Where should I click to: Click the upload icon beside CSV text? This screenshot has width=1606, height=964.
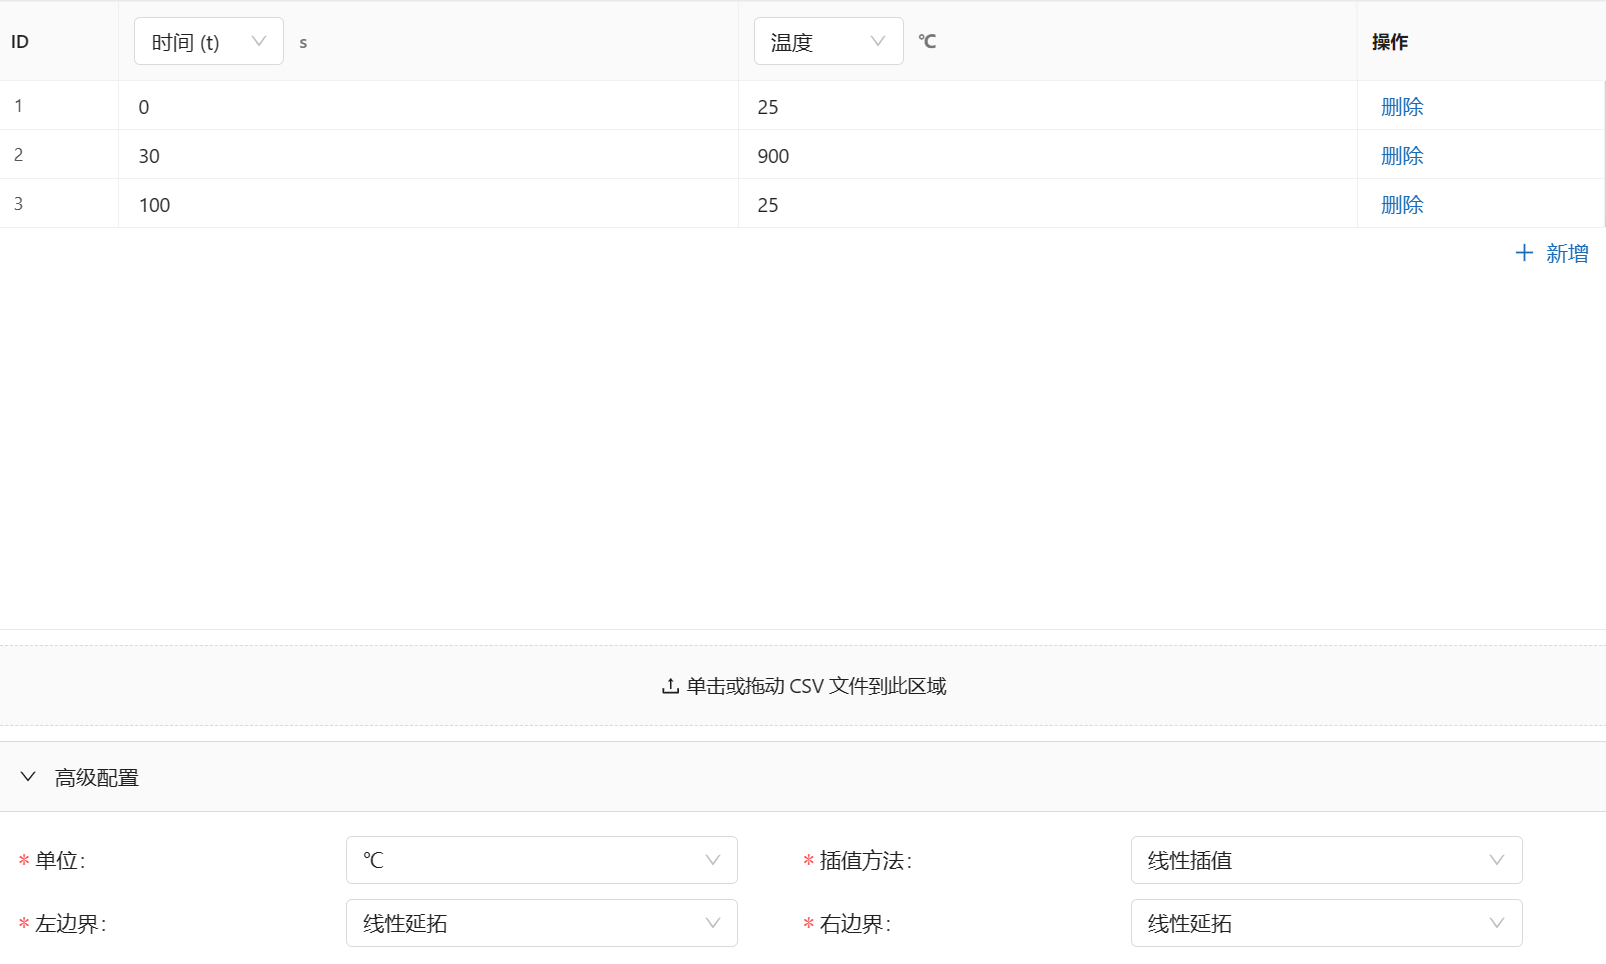coord(670,686)
